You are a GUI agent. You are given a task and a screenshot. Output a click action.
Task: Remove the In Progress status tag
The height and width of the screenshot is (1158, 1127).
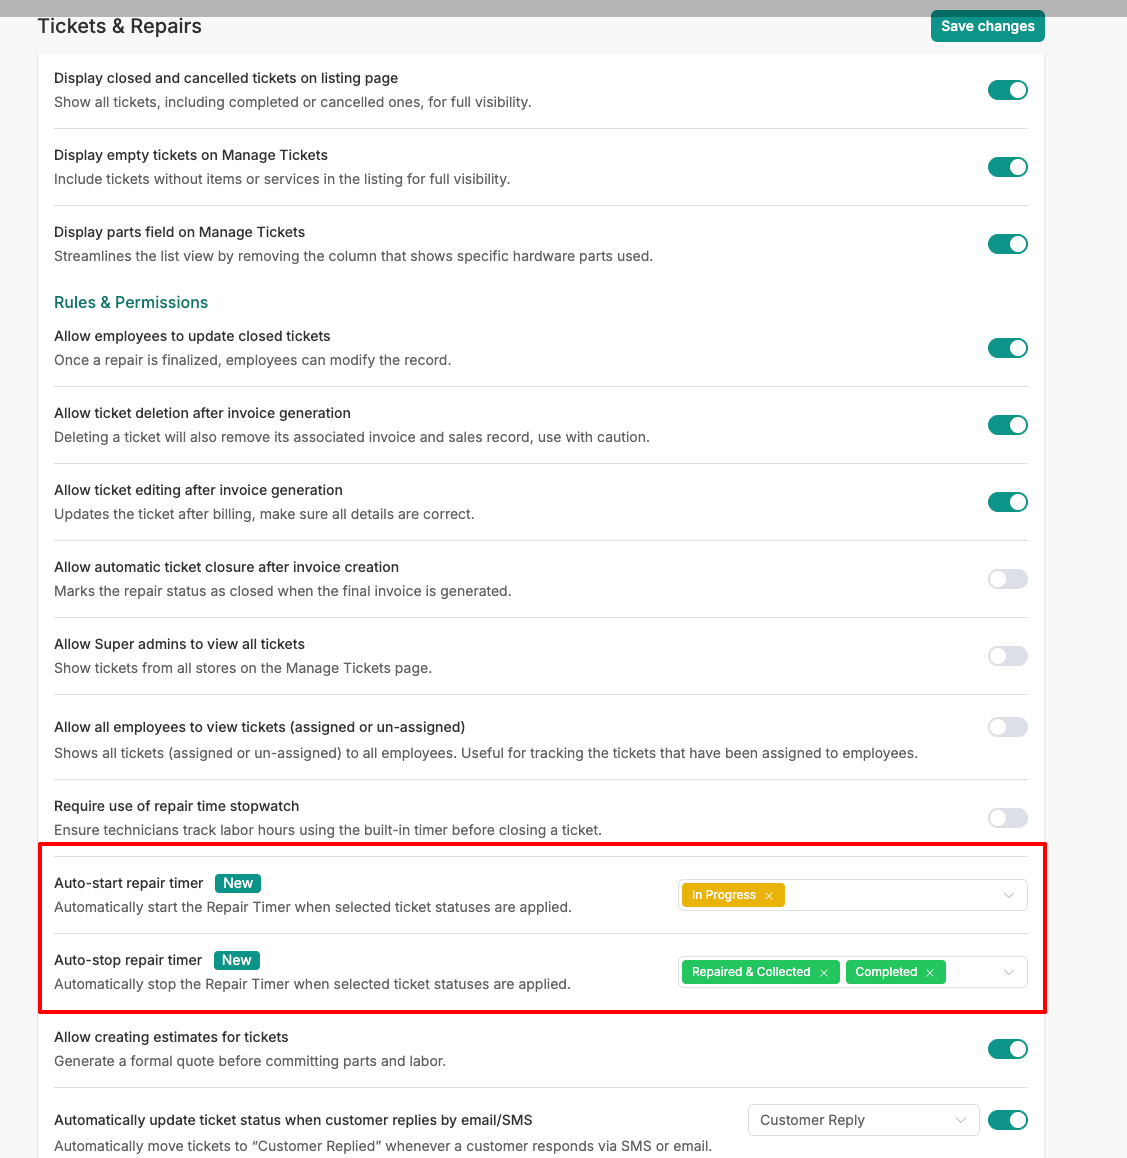[769, 896]
